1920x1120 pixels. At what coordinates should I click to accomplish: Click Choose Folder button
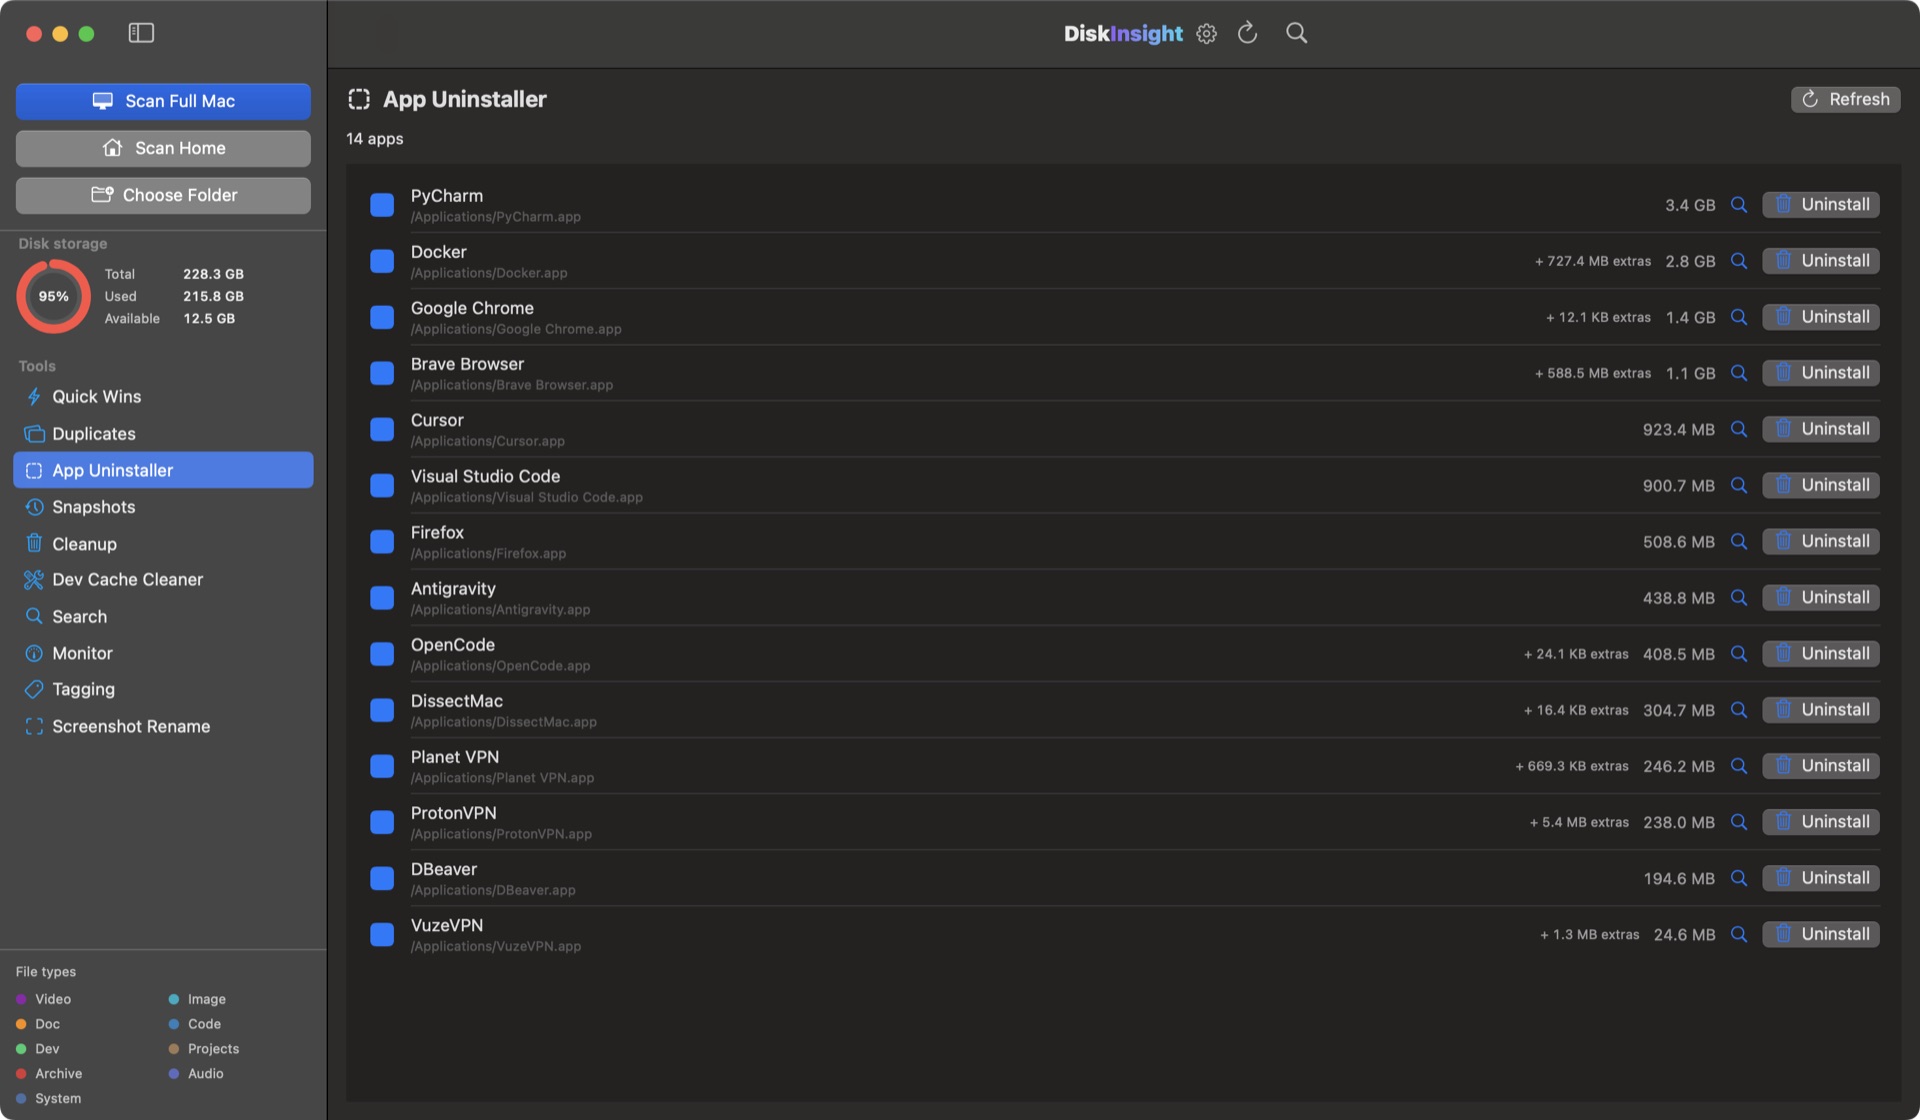coord(163,195)
